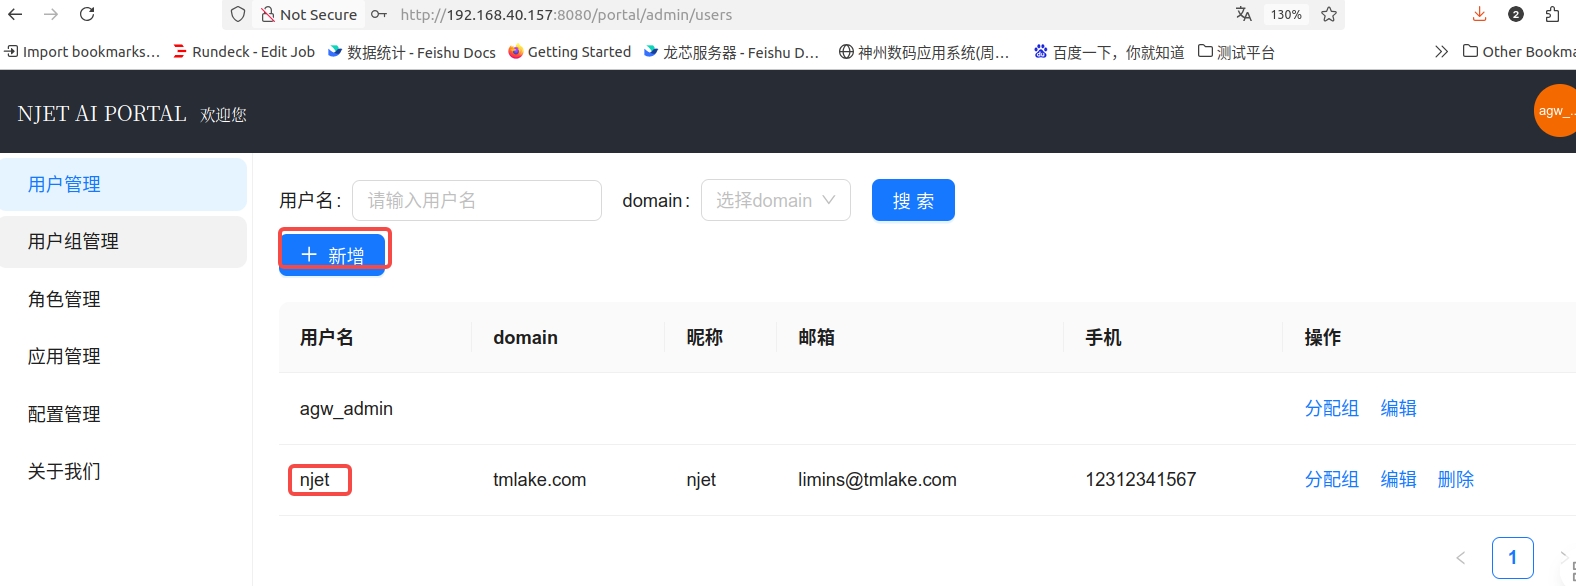Click 编辑 for agw_admin

coord(1398,408)
